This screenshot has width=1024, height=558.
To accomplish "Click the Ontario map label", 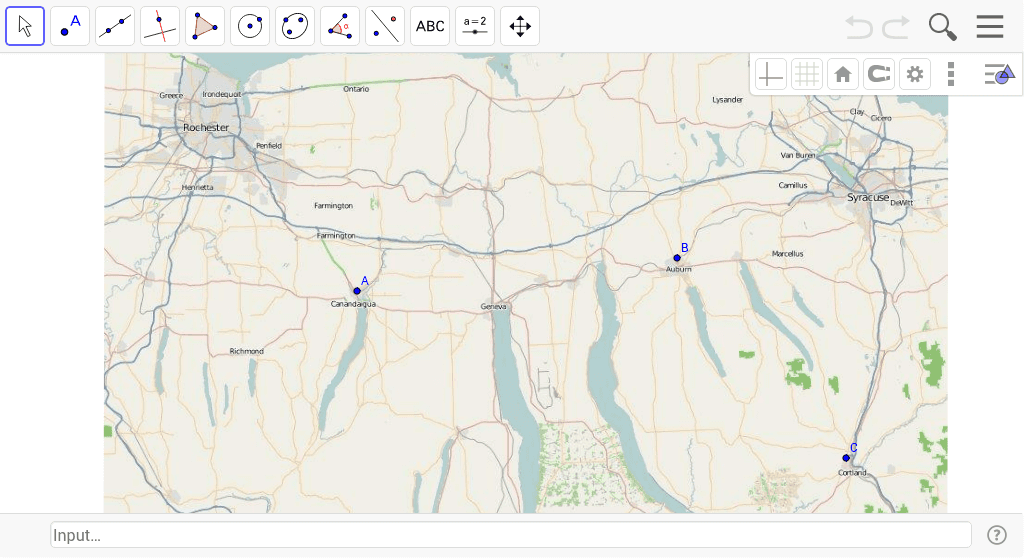I will tap(356, 89).
